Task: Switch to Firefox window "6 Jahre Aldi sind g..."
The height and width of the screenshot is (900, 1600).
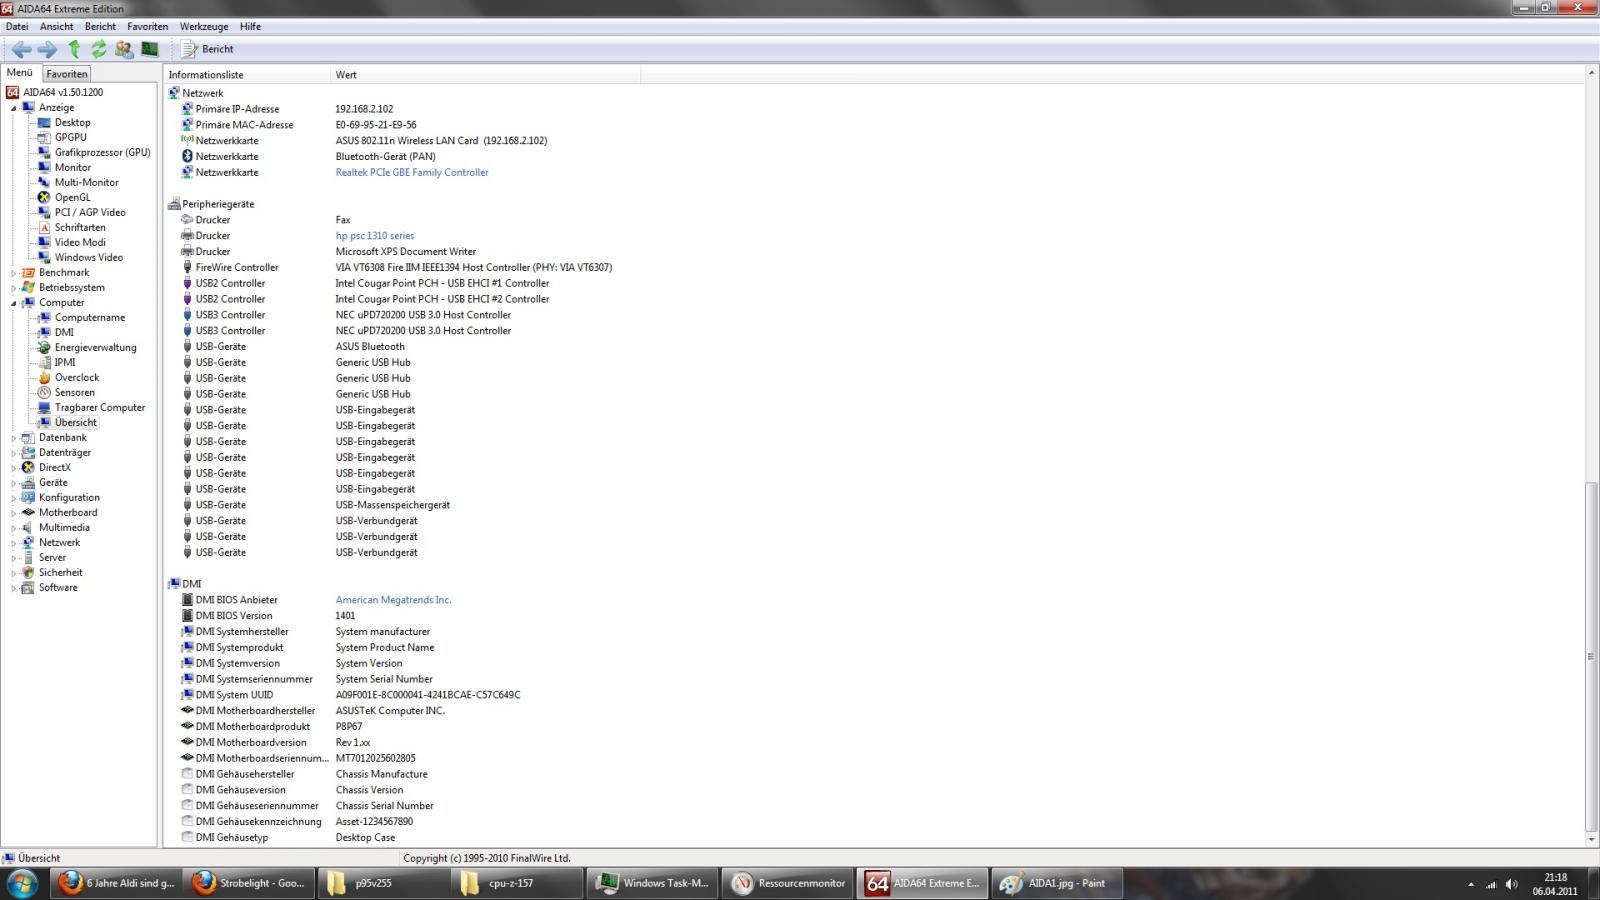Action: coord(116,884)
